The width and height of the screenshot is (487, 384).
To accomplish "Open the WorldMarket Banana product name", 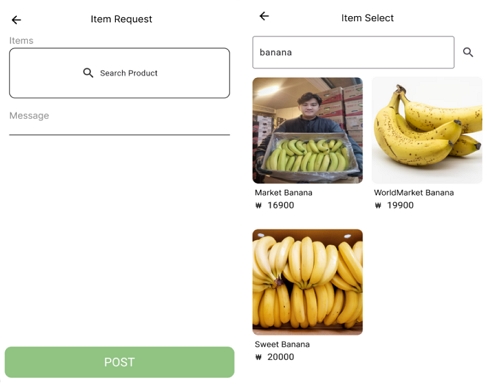I will pos(414,193).
